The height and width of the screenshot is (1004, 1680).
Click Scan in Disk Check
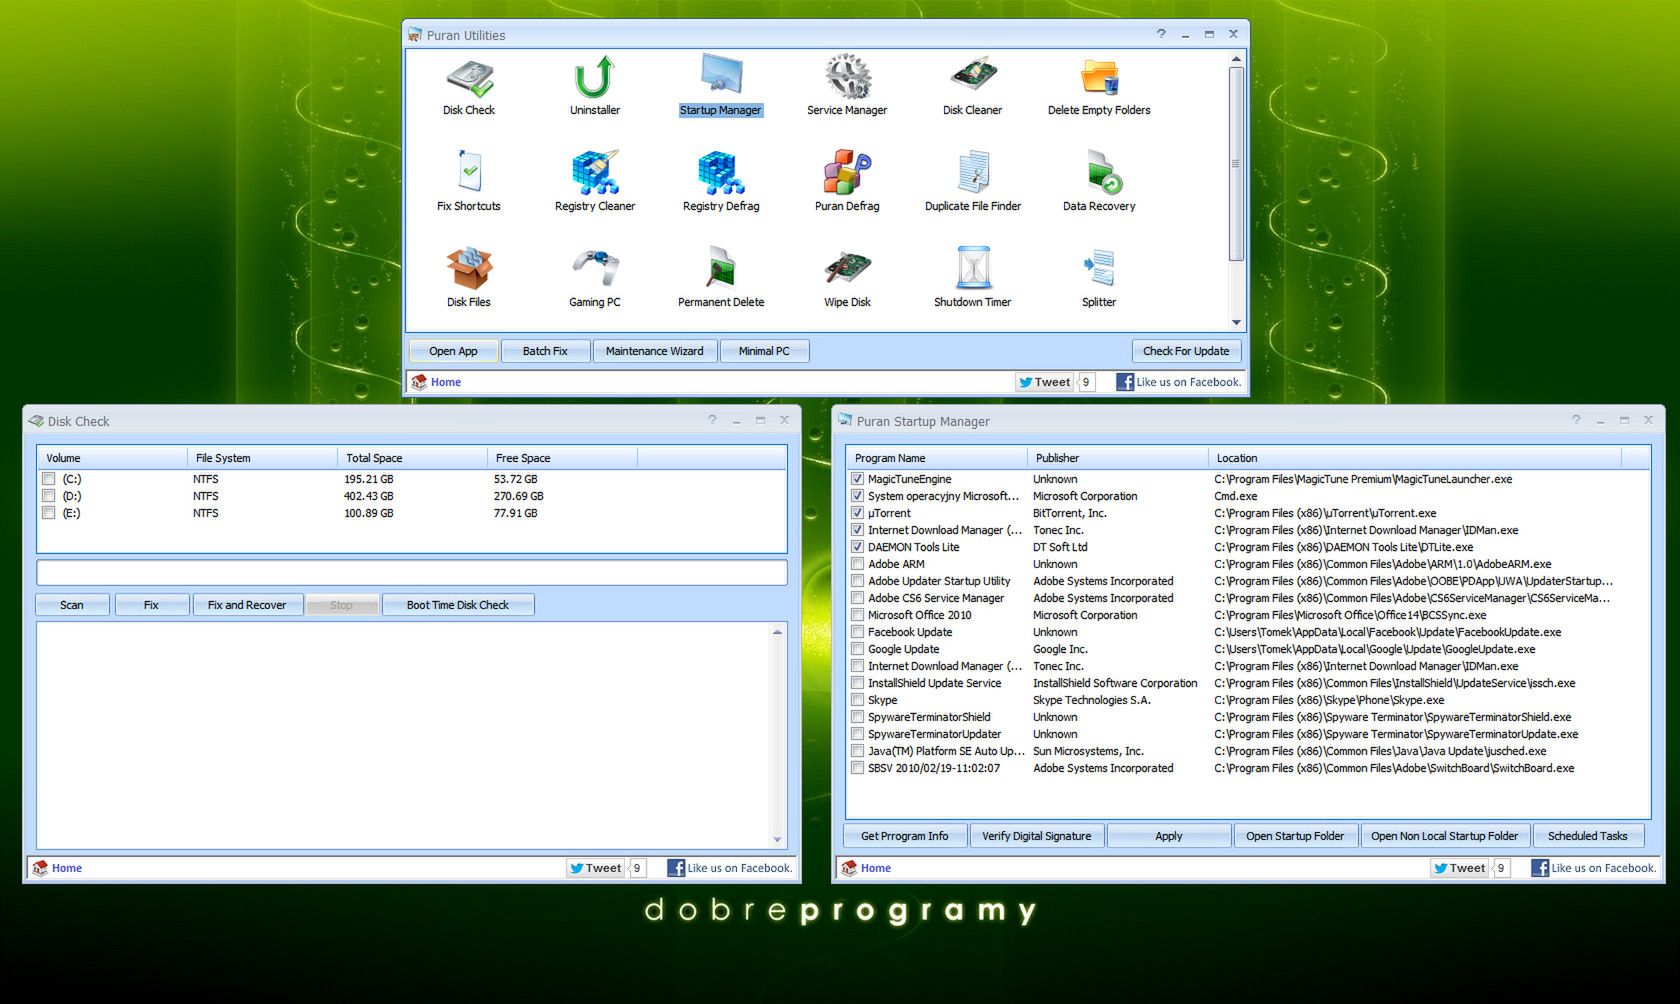pyautogui.click(x=72, y=605)
